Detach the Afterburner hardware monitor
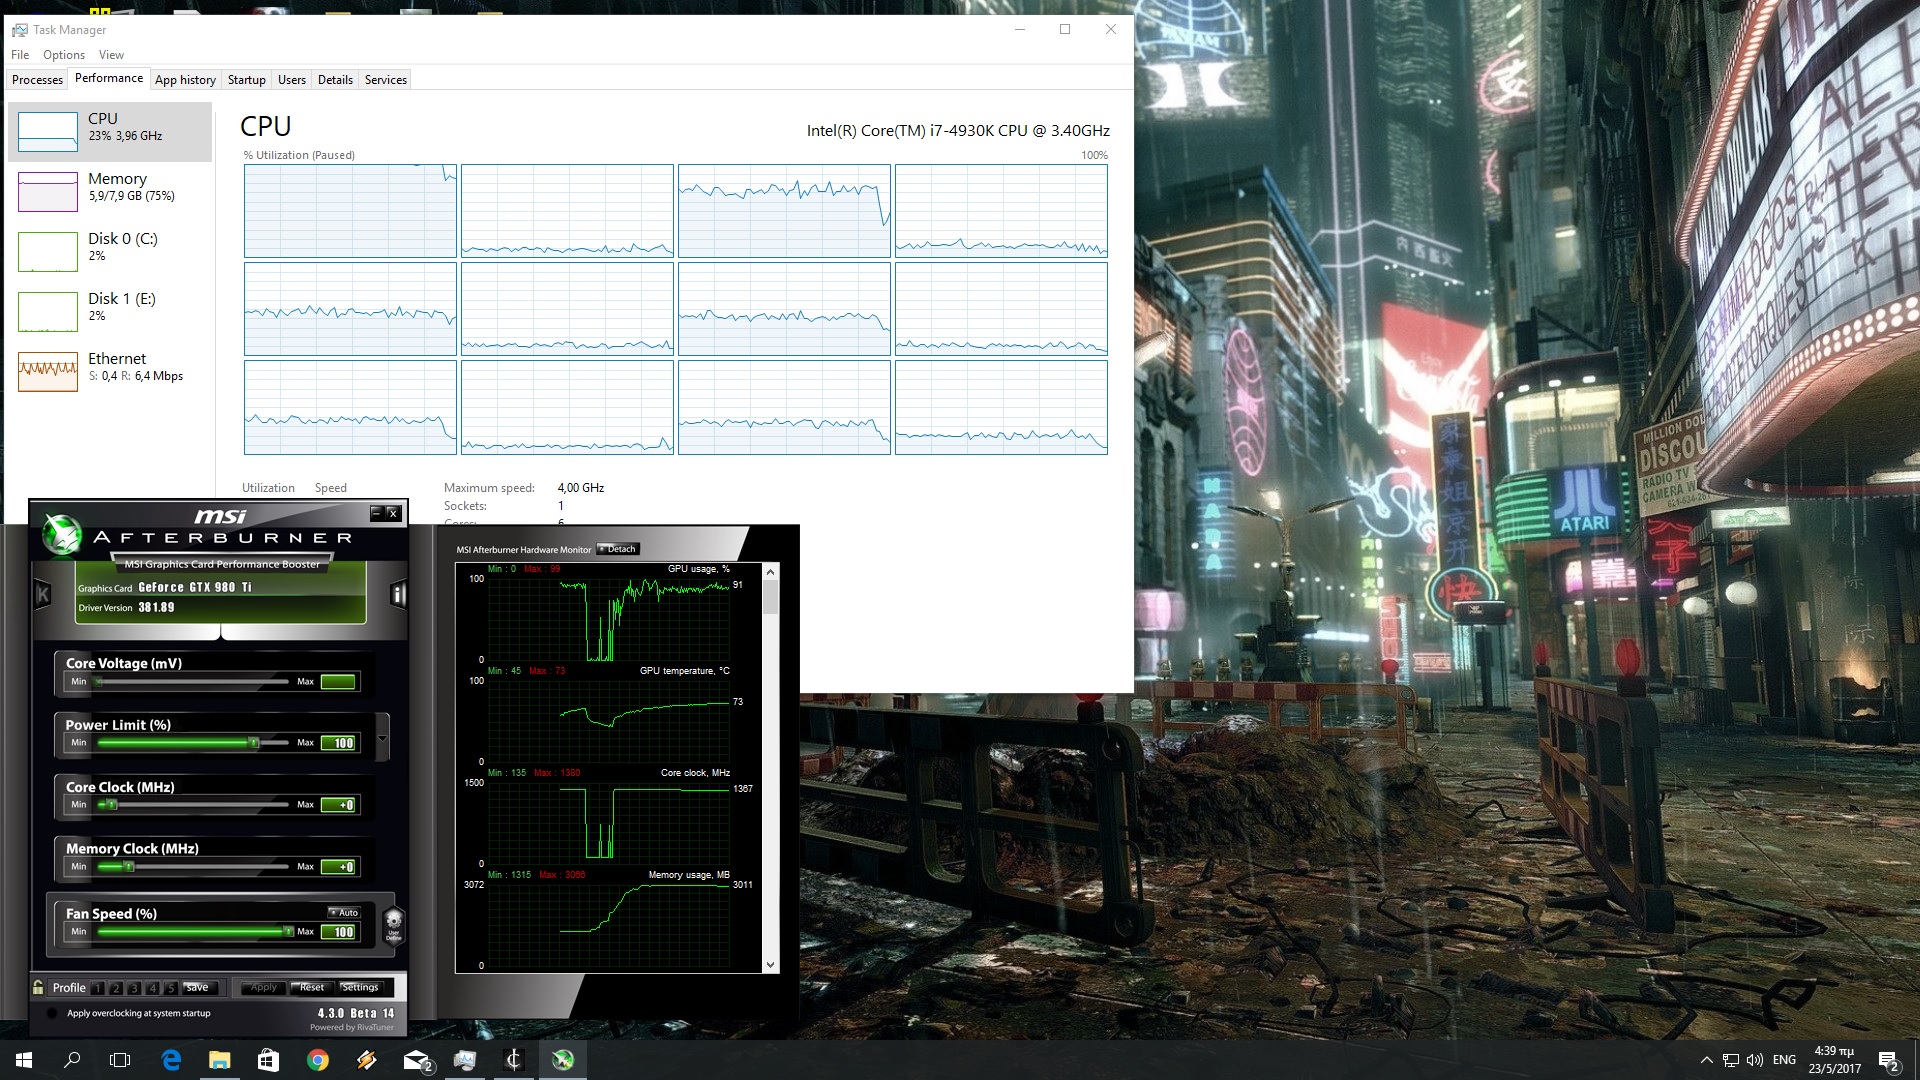Screen dimensions: 1920x1080 click(618, 549)
